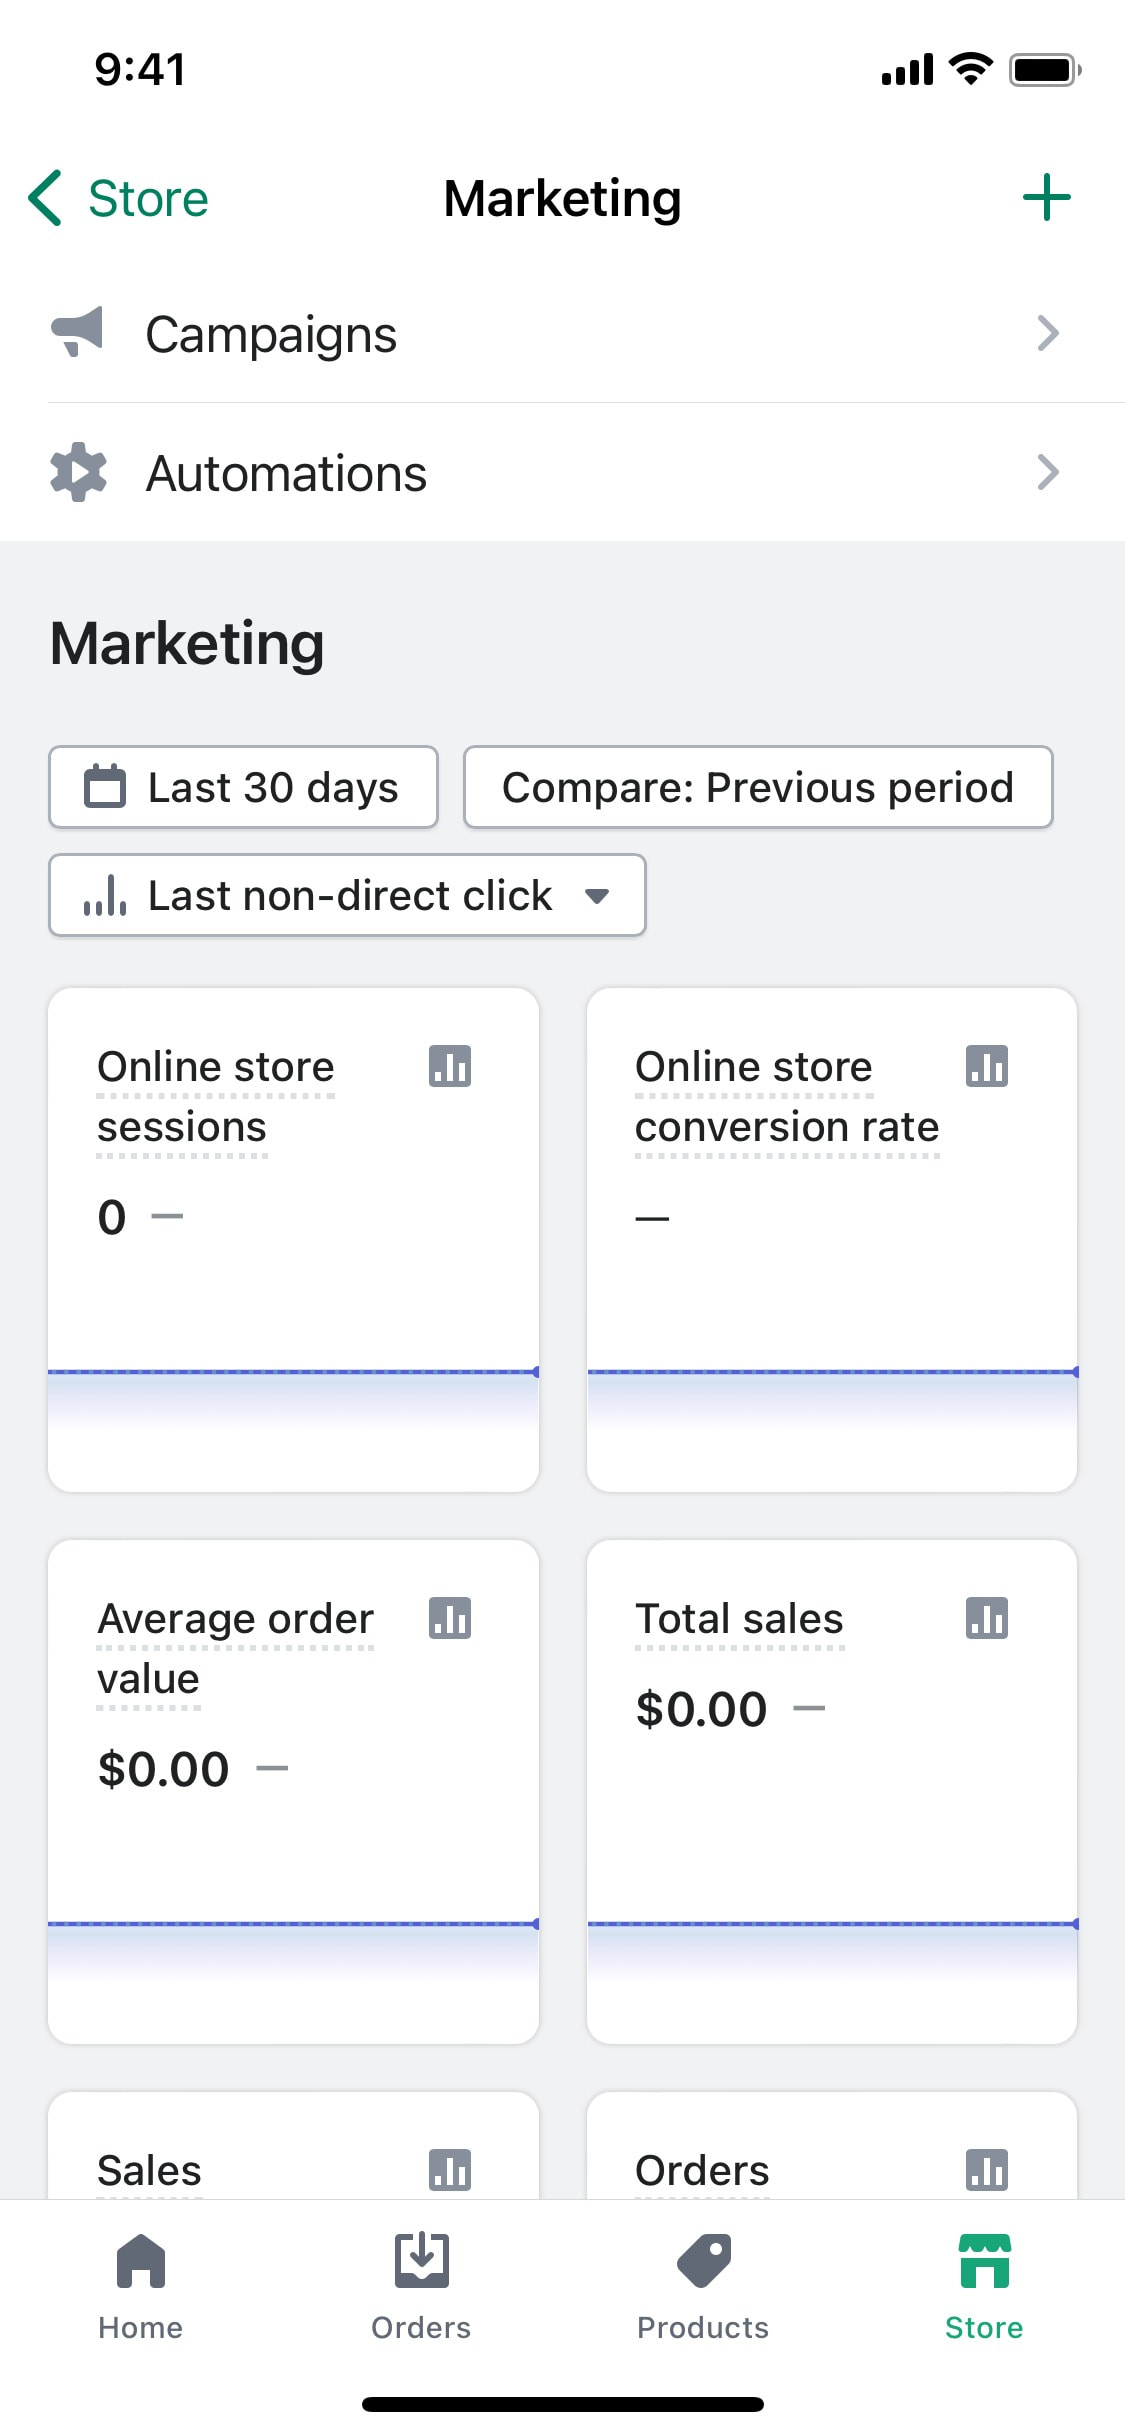The height and width of the screenshot is (2436, 1125).
Task: Open Campaigns menu entry
Action: click(x=562, y=333)
